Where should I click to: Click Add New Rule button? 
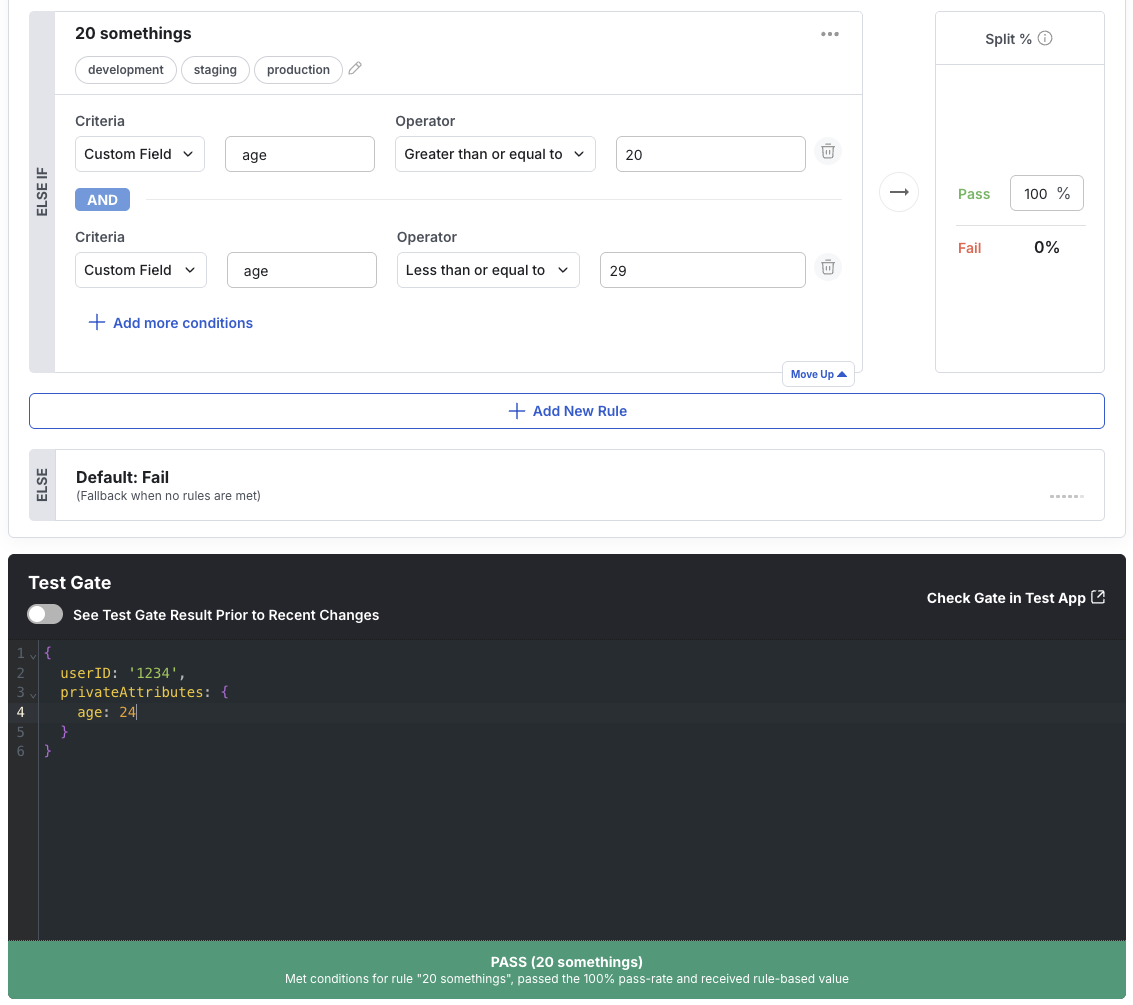click(566, 411)
